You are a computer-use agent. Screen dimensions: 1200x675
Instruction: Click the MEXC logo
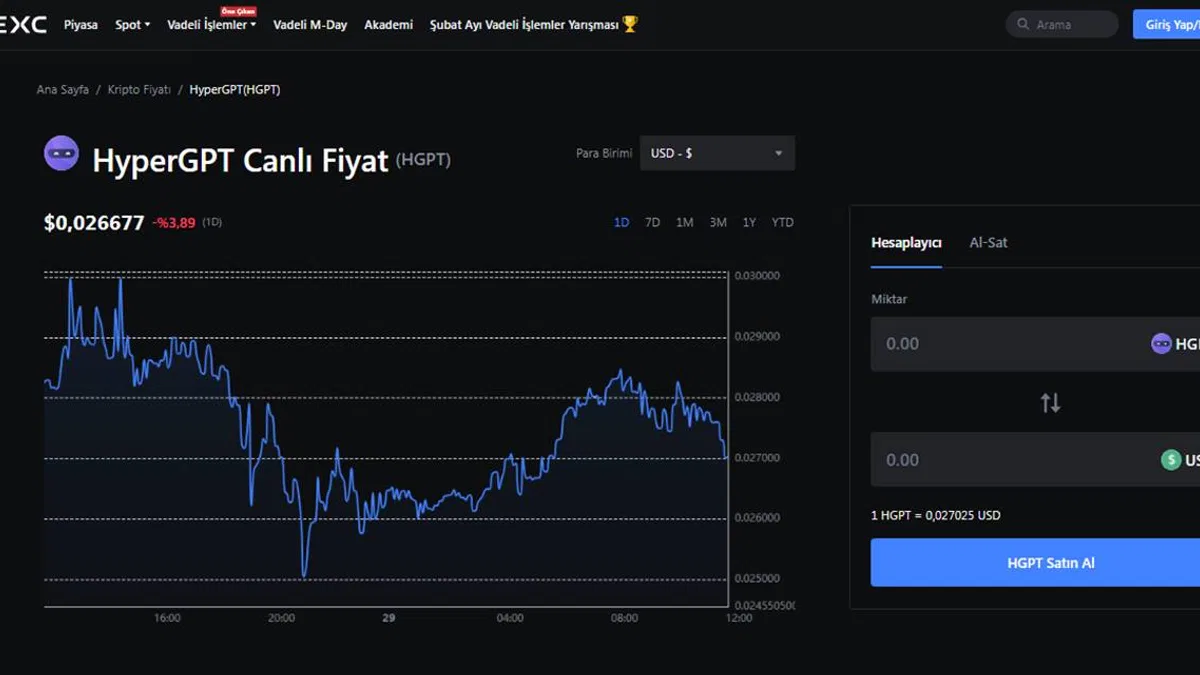[x=22, y=25]
